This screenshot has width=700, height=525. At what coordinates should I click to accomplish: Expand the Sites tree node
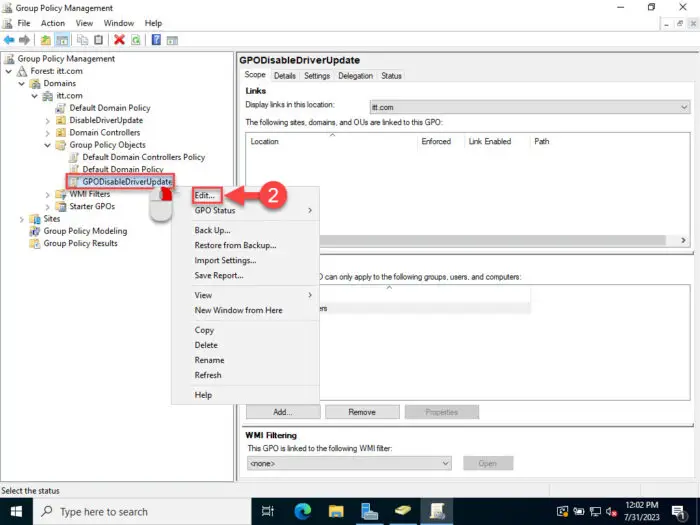tap(21, 219)
